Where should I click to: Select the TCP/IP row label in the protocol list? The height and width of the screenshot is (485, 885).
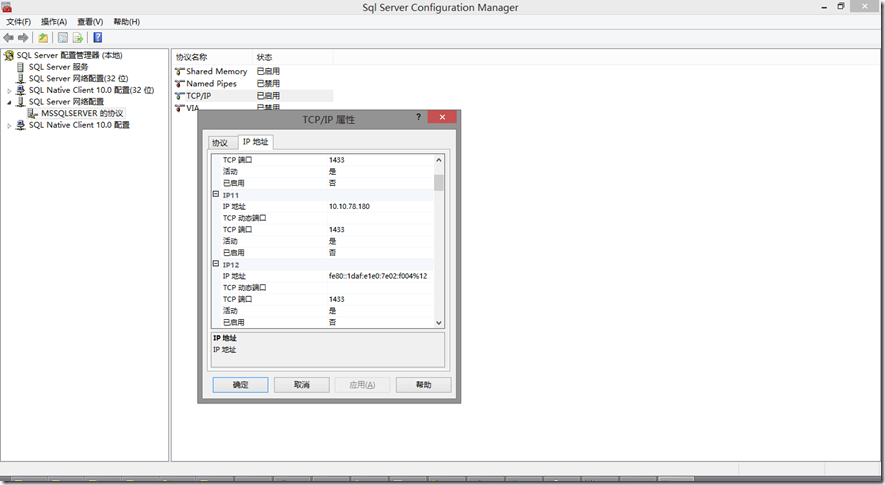pos(199,96)
